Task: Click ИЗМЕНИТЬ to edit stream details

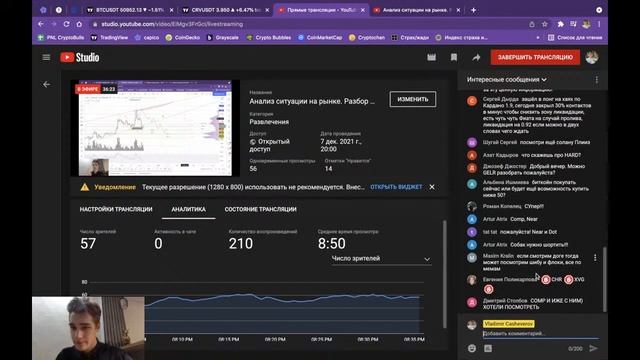Action: tap(413, 99)
